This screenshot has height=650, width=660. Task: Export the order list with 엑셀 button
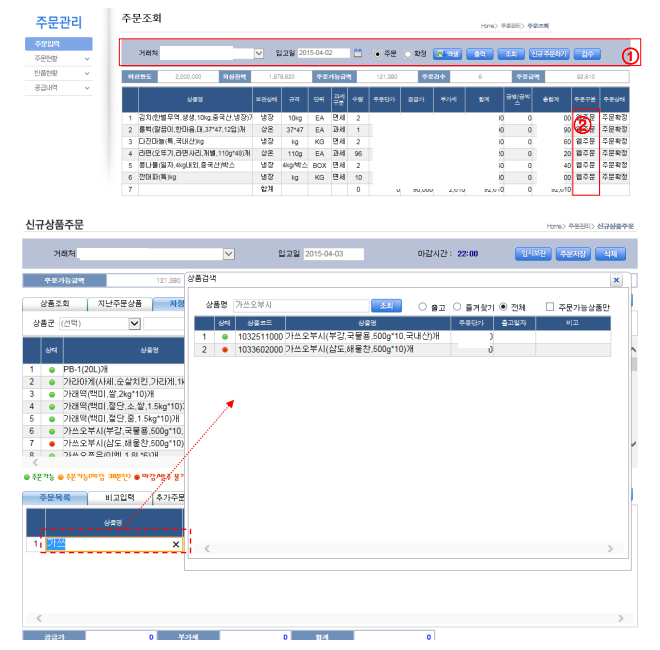point(447,54)
